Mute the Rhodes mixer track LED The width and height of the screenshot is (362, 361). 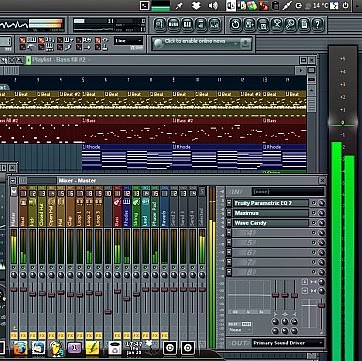pyautogui.click(x=127, y=267)
